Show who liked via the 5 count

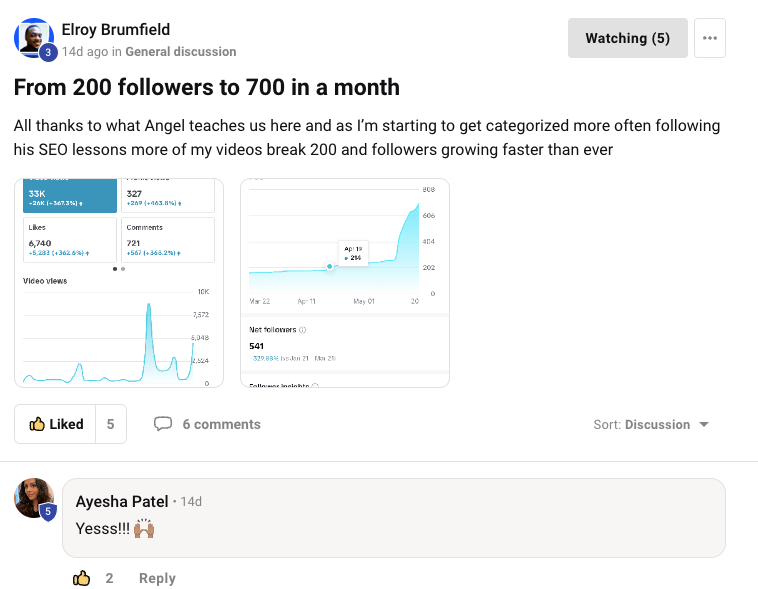[111, 424]
